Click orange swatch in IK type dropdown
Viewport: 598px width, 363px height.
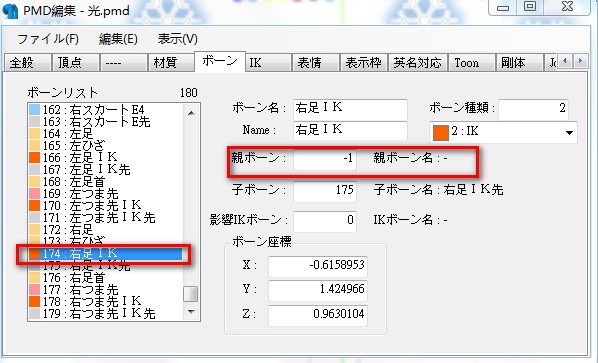point(440,133)
